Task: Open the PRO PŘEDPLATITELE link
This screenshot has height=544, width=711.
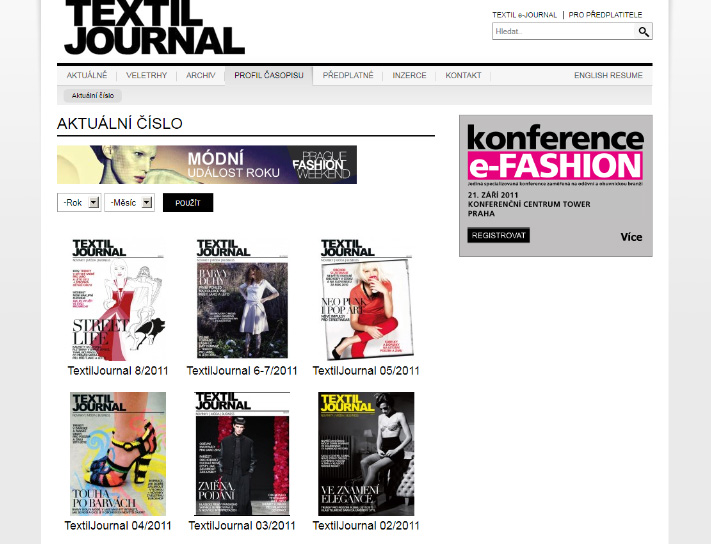Action: (x=605, y=15)
